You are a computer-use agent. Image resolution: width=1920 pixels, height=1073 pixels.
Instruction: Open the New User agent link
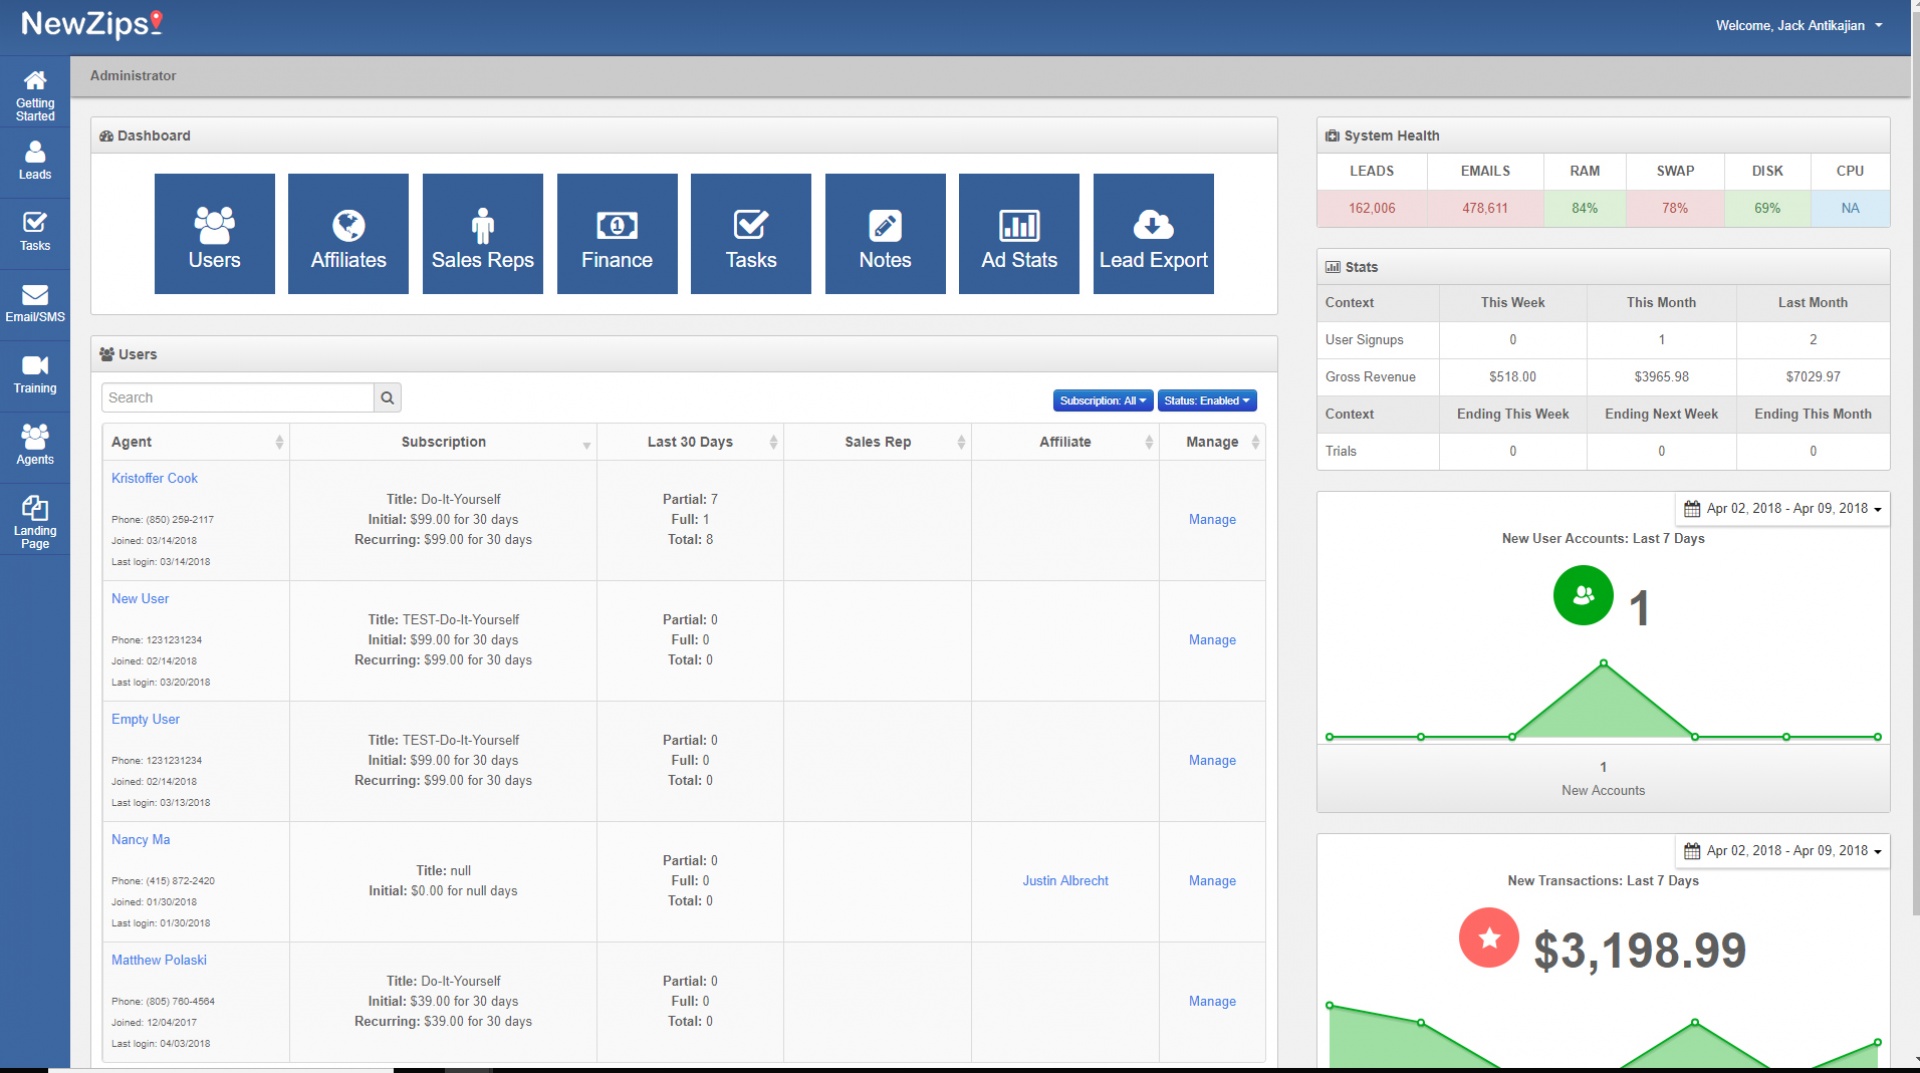pos(140,599)
